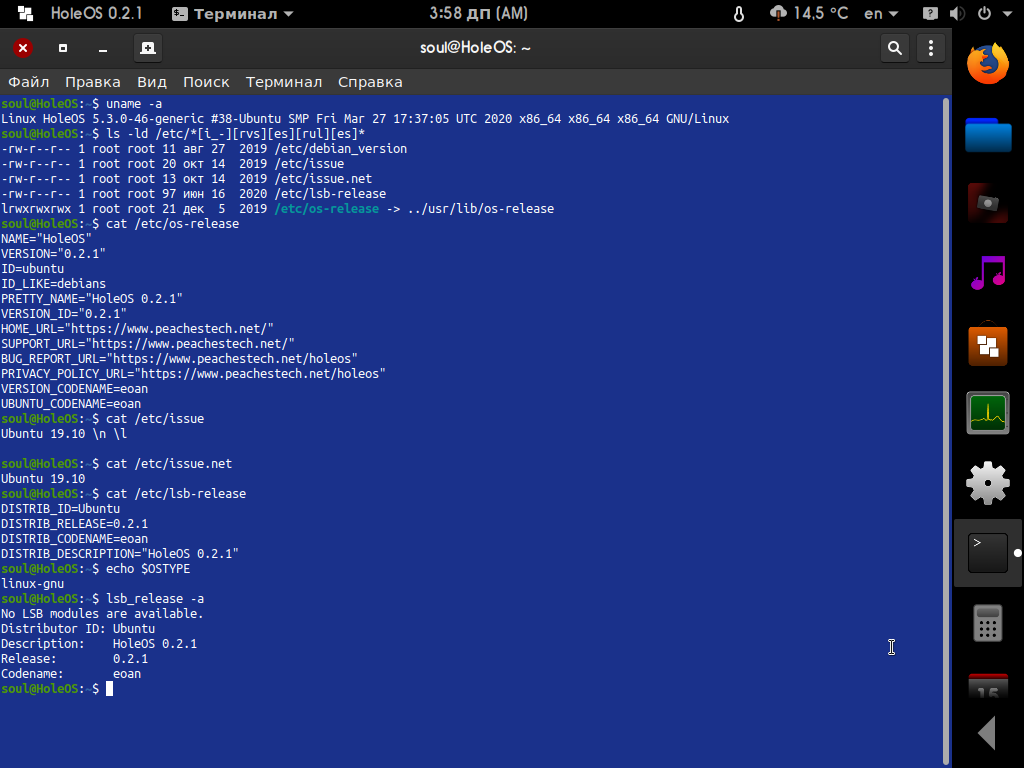Open the terminal three-dot options menu

[x=931, y=48]
